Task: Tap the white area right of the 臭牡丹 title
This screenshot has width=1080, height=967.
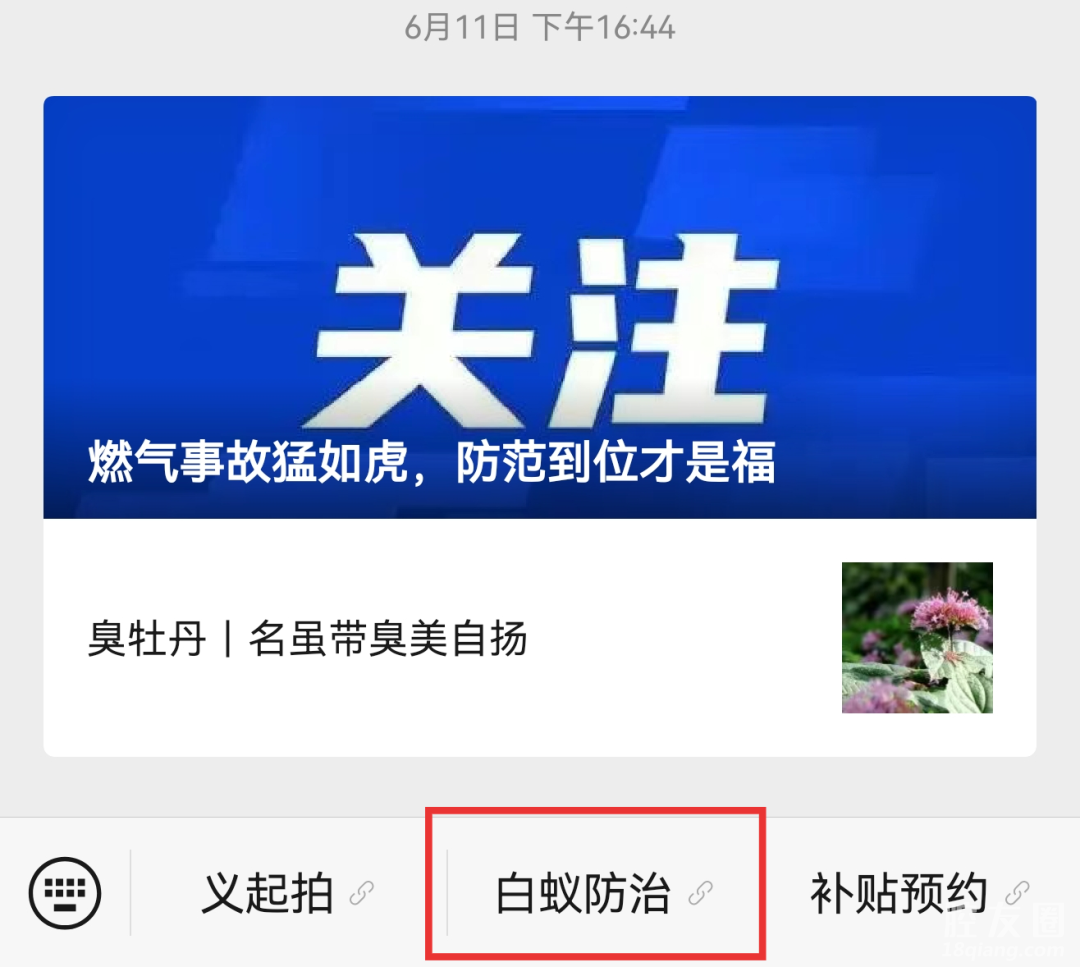Action: [682, 638]
